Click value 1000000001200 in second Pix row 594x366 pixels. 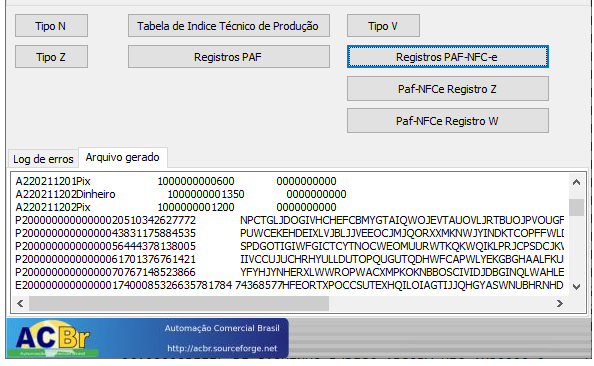[196, 208]
